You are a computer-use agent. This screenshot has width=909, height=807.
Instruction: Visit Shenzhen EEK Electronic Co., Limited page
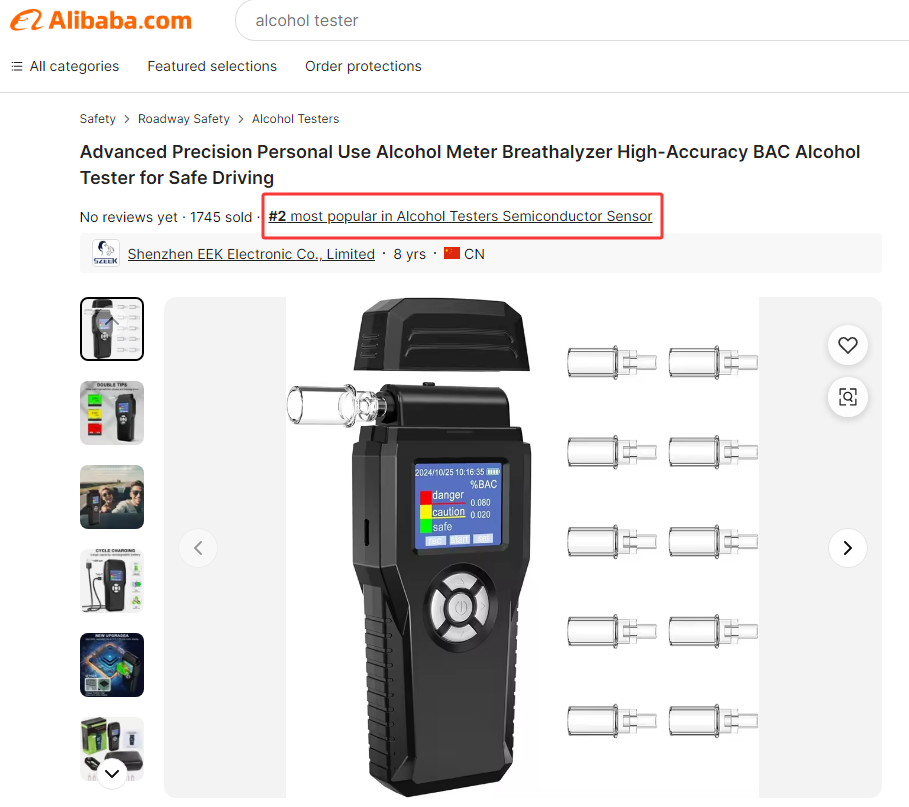[x=251, y=254]
